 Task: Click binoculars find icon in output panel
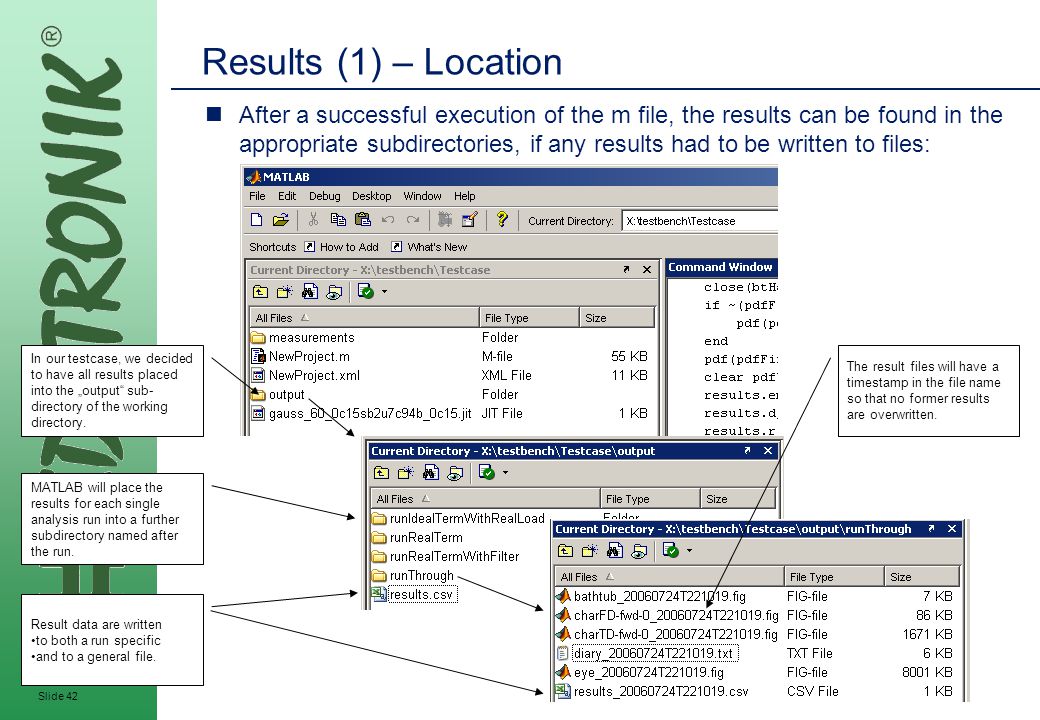point(430,473)
